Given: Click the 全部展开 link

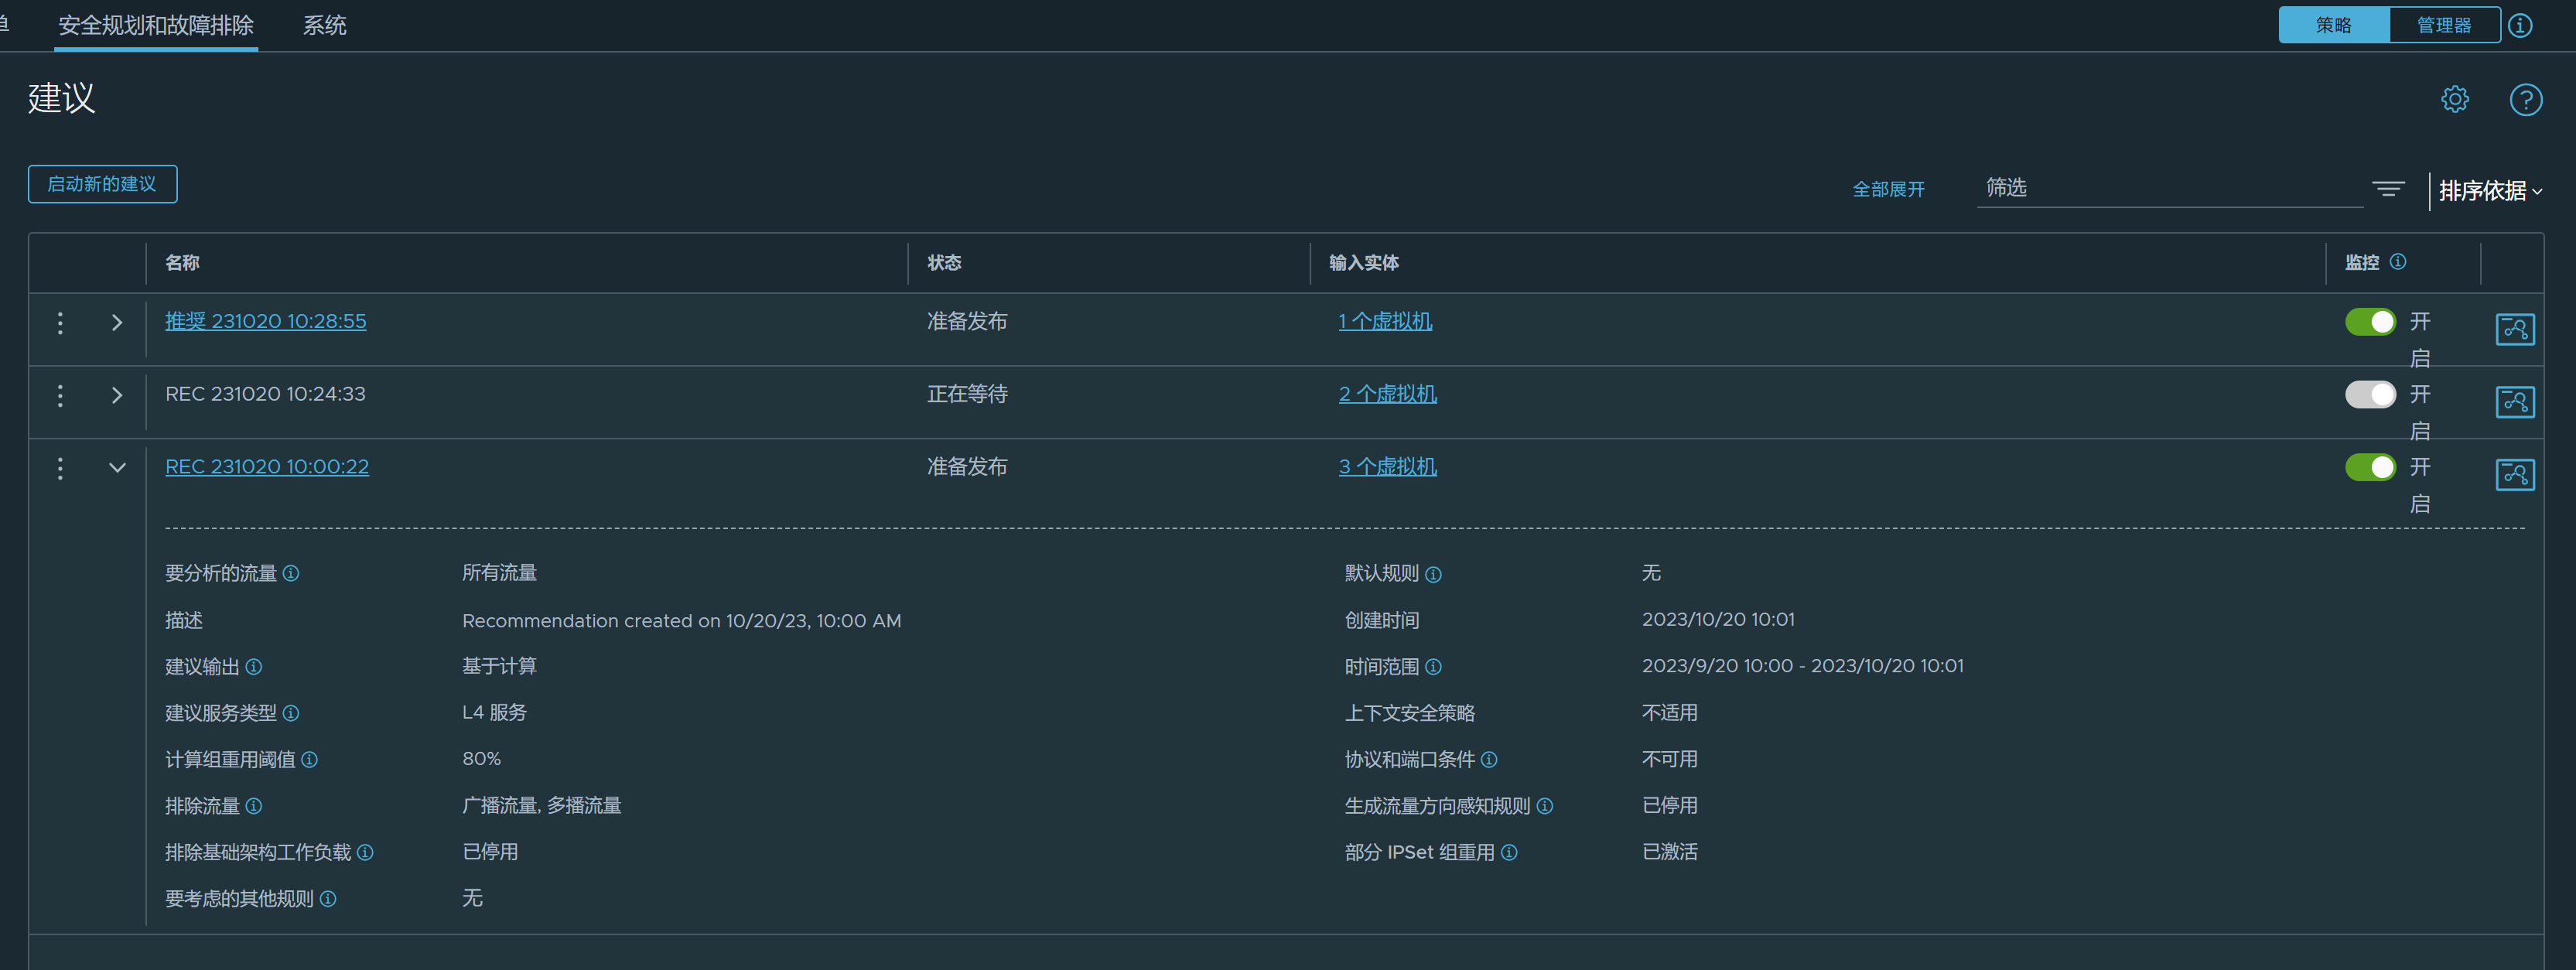Looking at the screenshot, I should (1888, 189).
